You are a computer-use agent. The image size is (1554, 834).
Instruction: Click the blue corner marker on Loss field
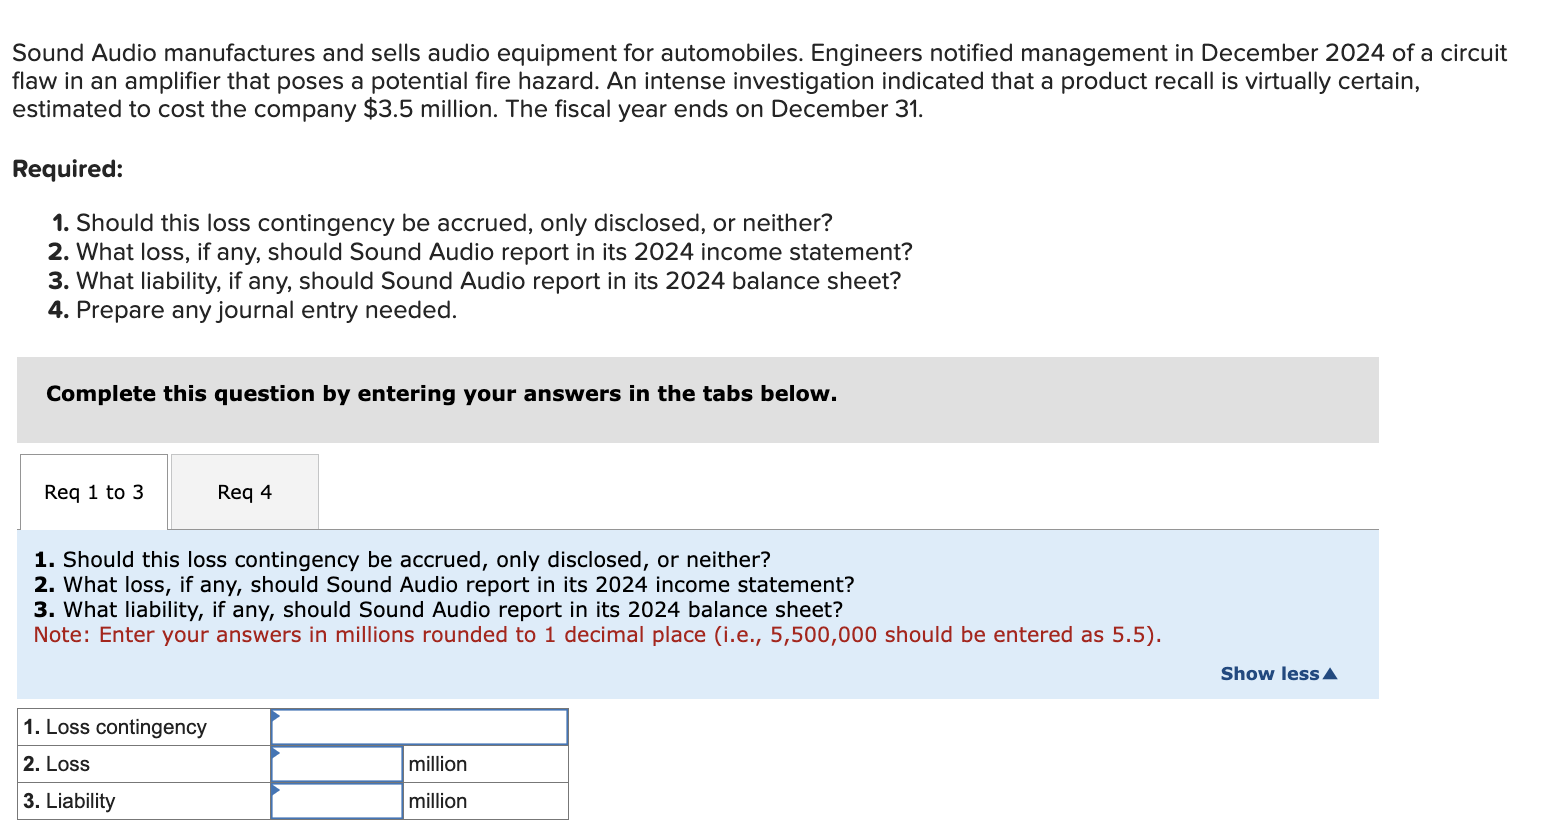coord(276,753)
